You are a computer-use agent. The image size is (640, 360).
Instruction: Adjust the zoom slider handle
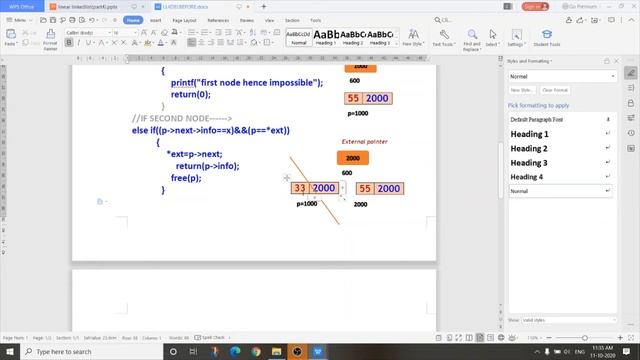point(584,338)
